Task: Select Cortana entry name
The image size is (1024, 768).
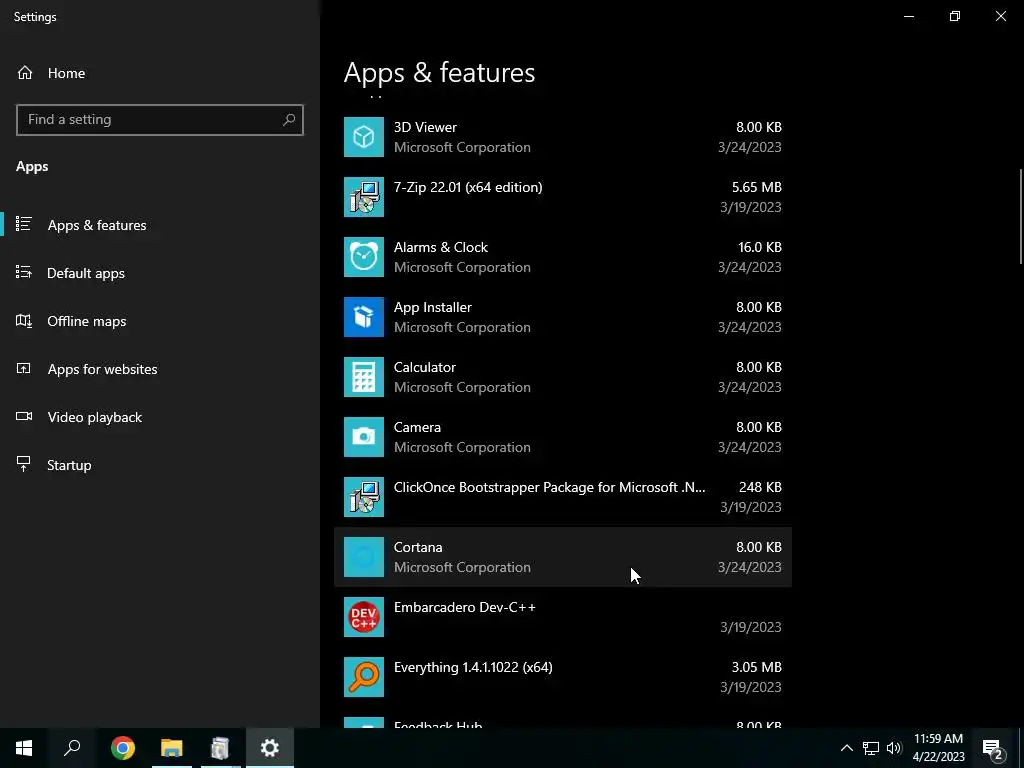Action: pos(418,547)
